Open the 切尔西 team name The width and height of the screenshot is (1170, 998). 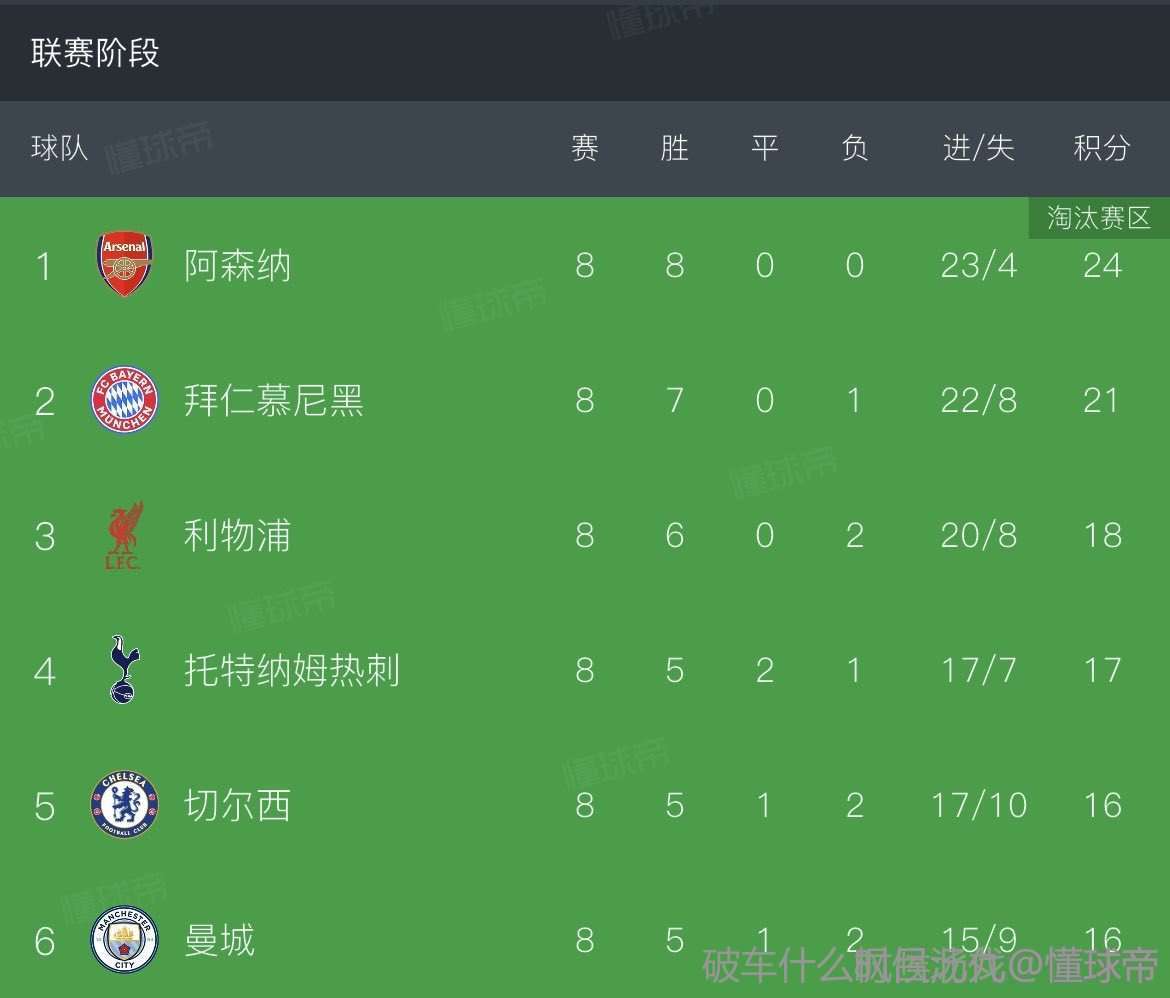click(238, 805)
